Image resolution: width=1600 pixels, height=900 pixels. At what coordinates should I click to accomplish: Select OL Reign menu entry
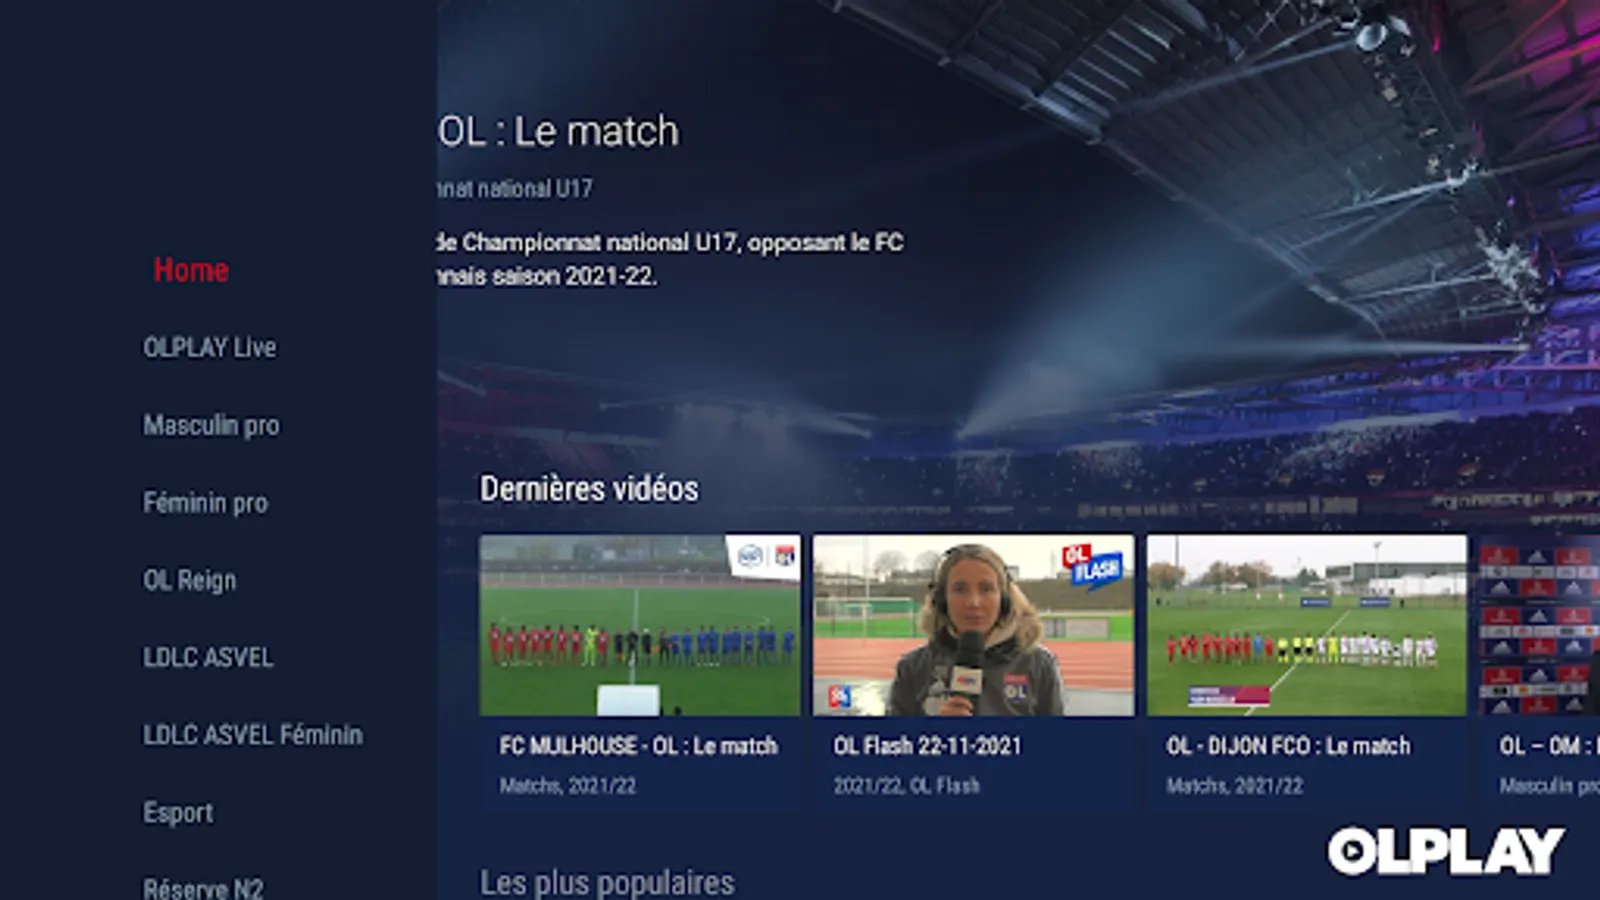(x=190, y=580)
